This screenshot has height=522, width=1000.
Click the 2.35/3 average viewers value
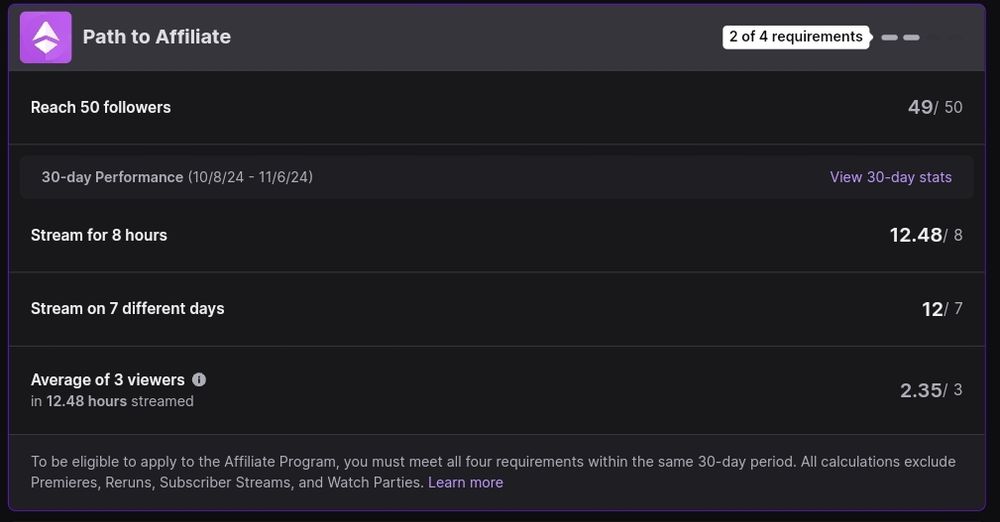pos(930,390)
